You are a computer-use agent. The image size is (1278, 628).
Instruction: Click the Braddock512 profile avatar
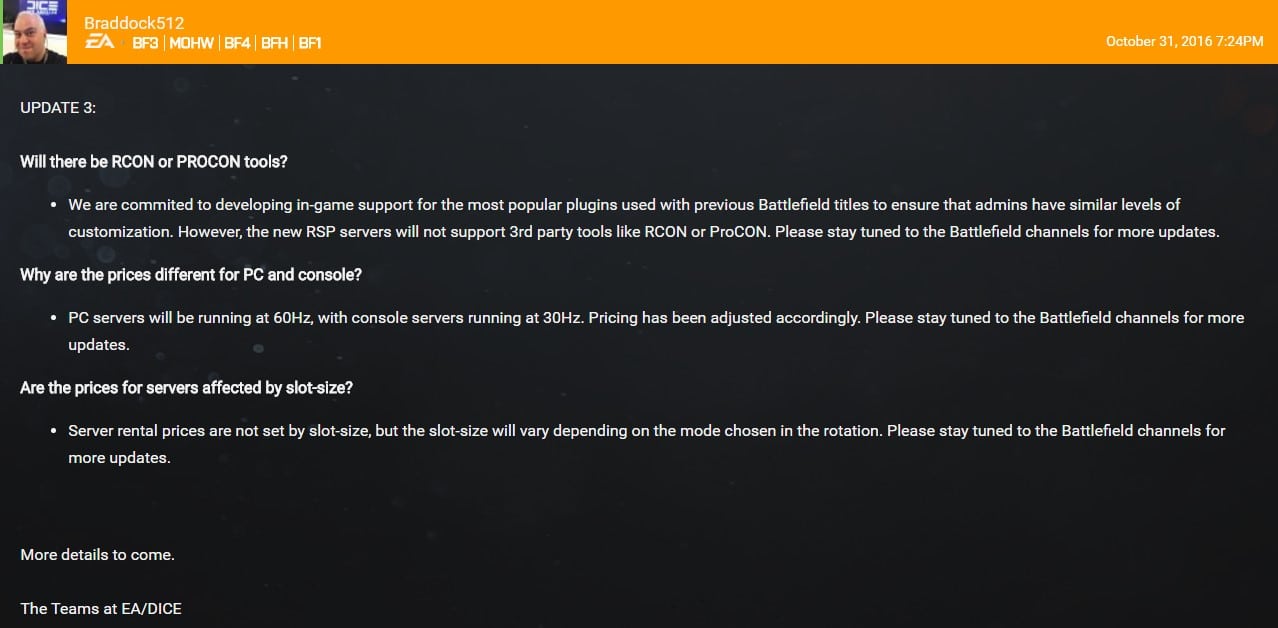pyautogui.click(x=36, y=32)
